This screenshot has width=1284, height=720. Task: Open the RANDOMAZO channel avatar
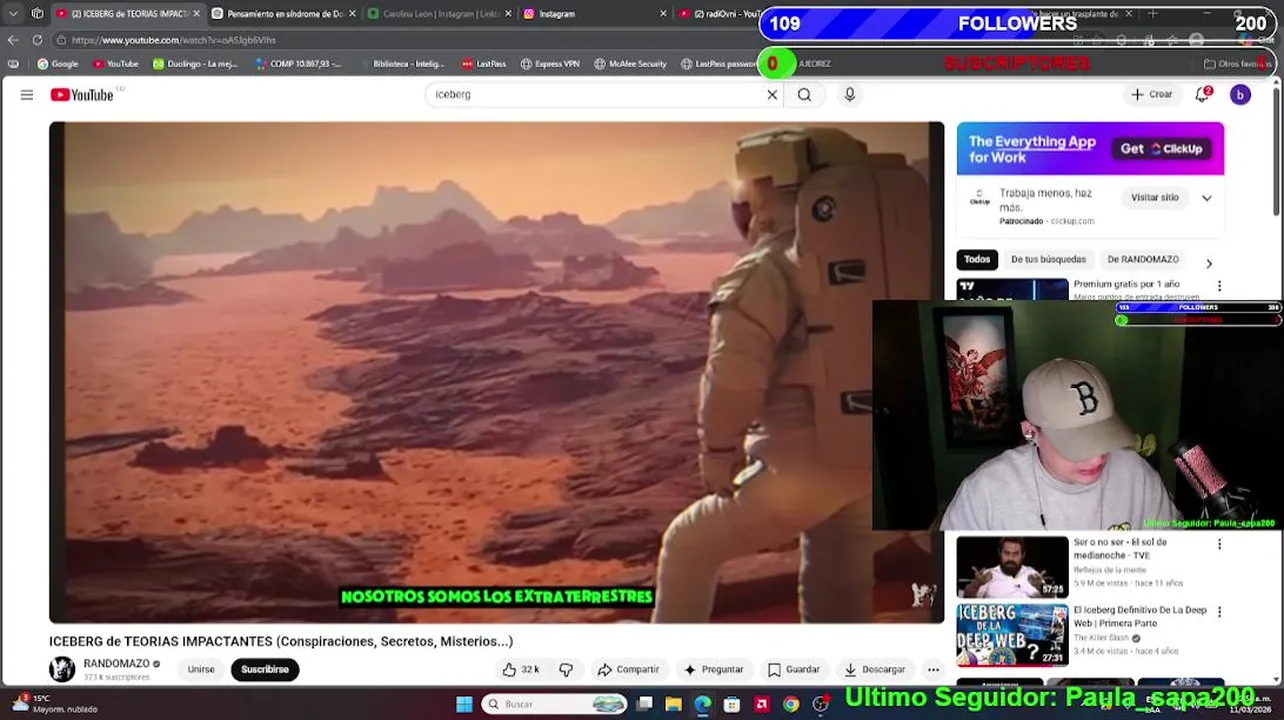pyautogui.click(x=62, y=669)
